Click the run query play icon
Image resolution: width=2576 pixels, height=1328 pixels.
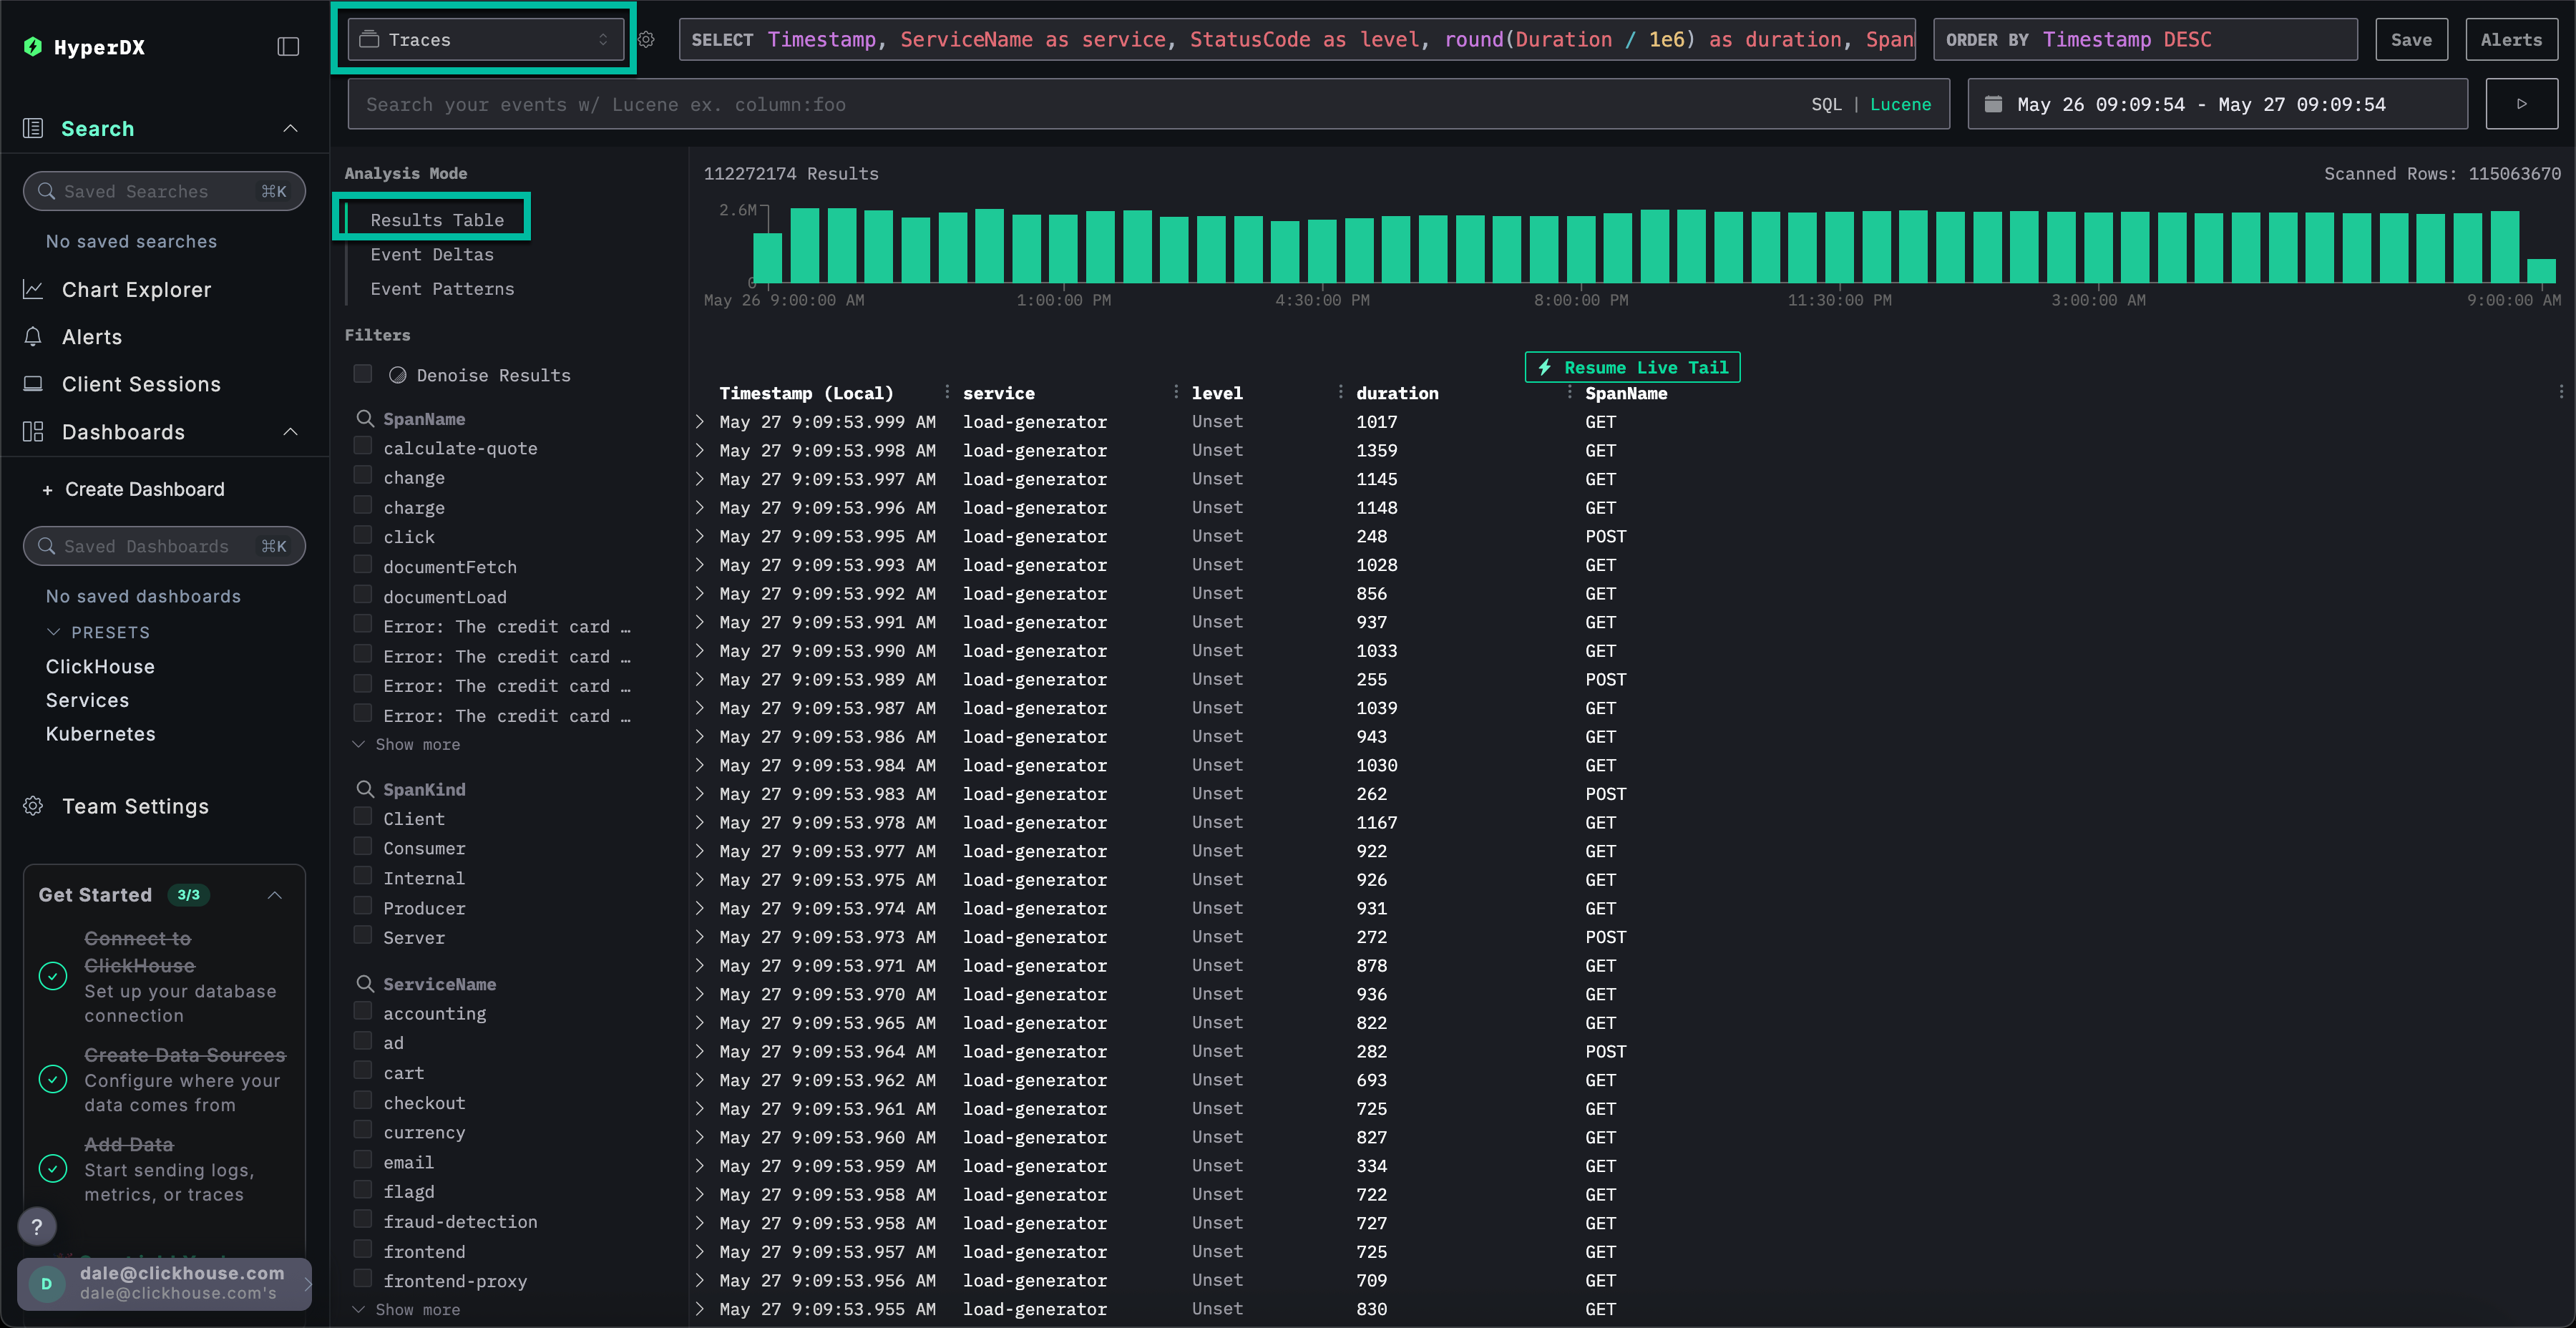click(2521, 104)
